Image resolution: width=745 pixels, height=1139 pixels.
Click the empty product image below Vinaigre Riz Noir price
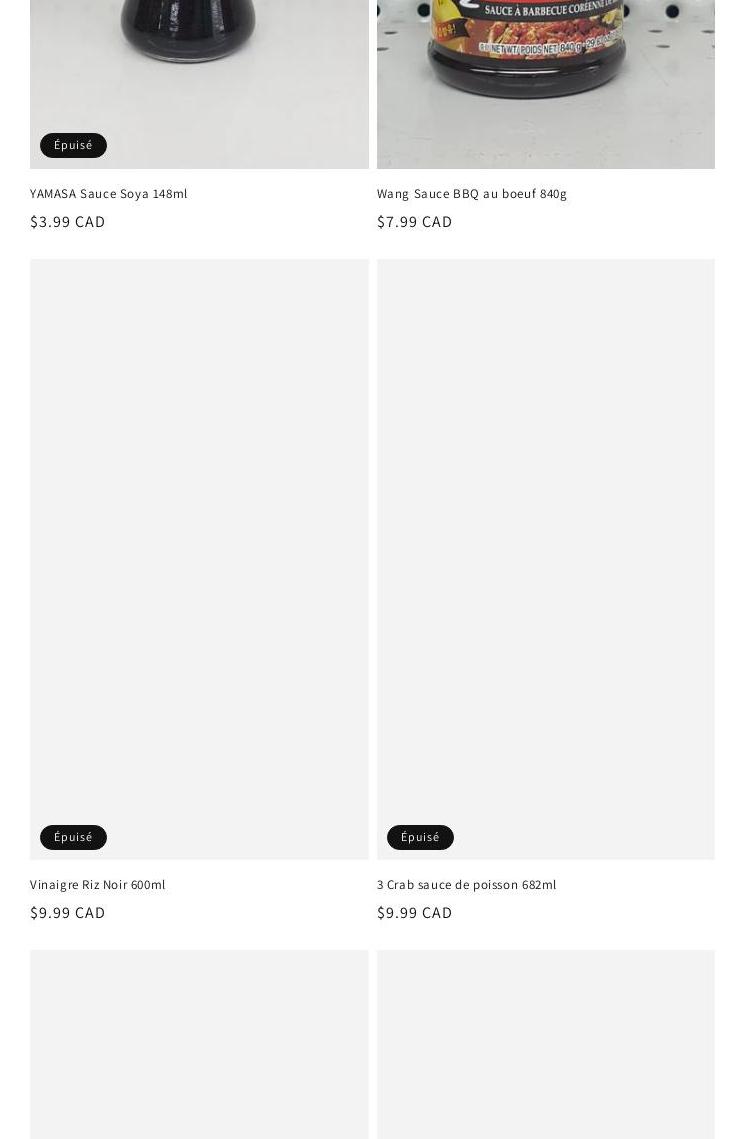tap(199, 1045)
